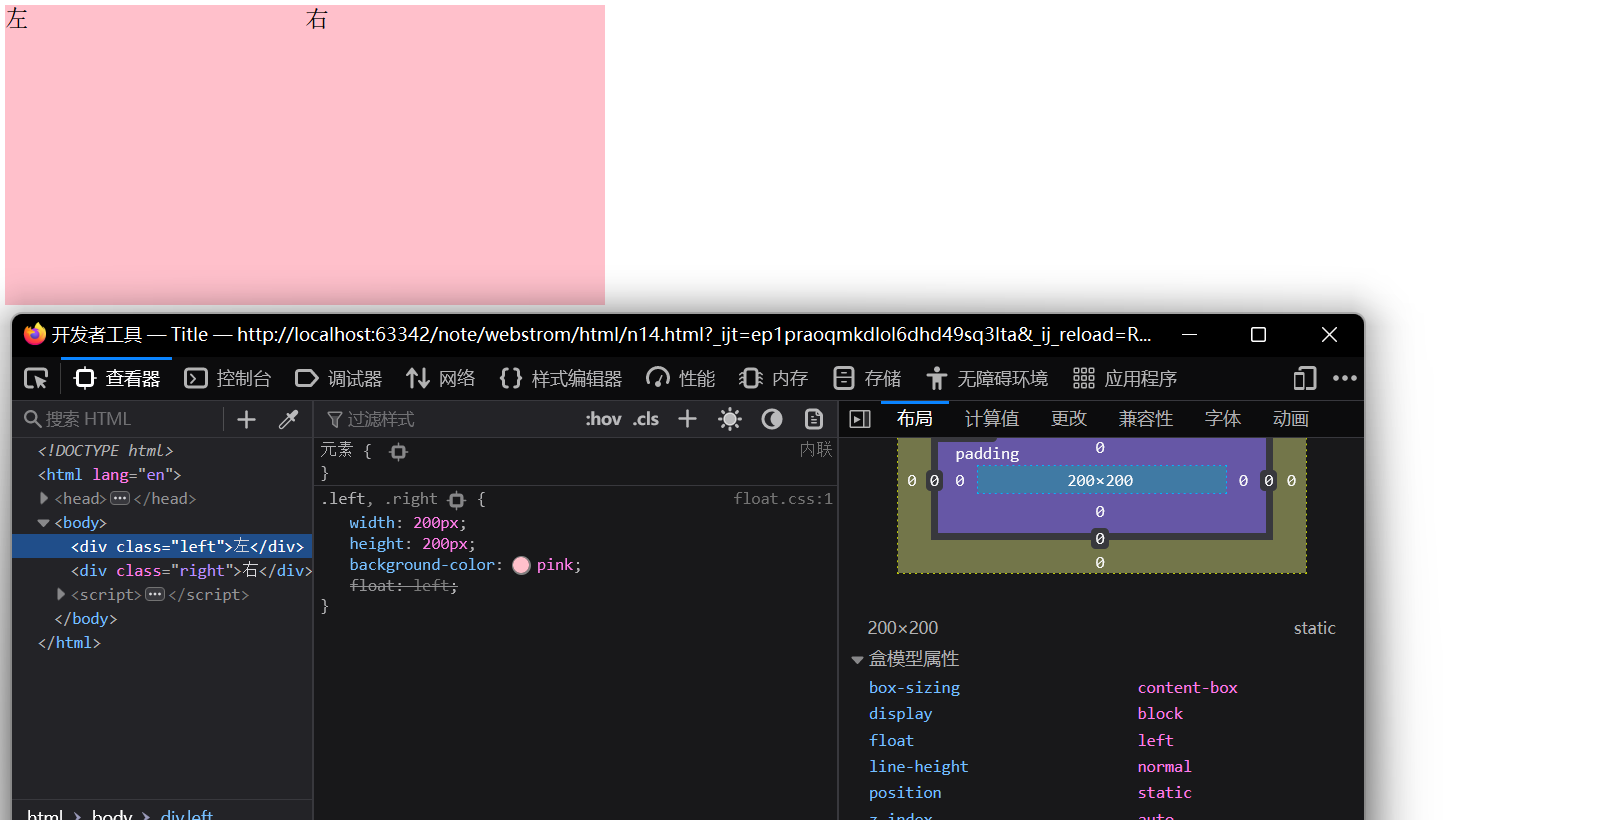
Task: Open responsive design mode
Action: 1304,378
